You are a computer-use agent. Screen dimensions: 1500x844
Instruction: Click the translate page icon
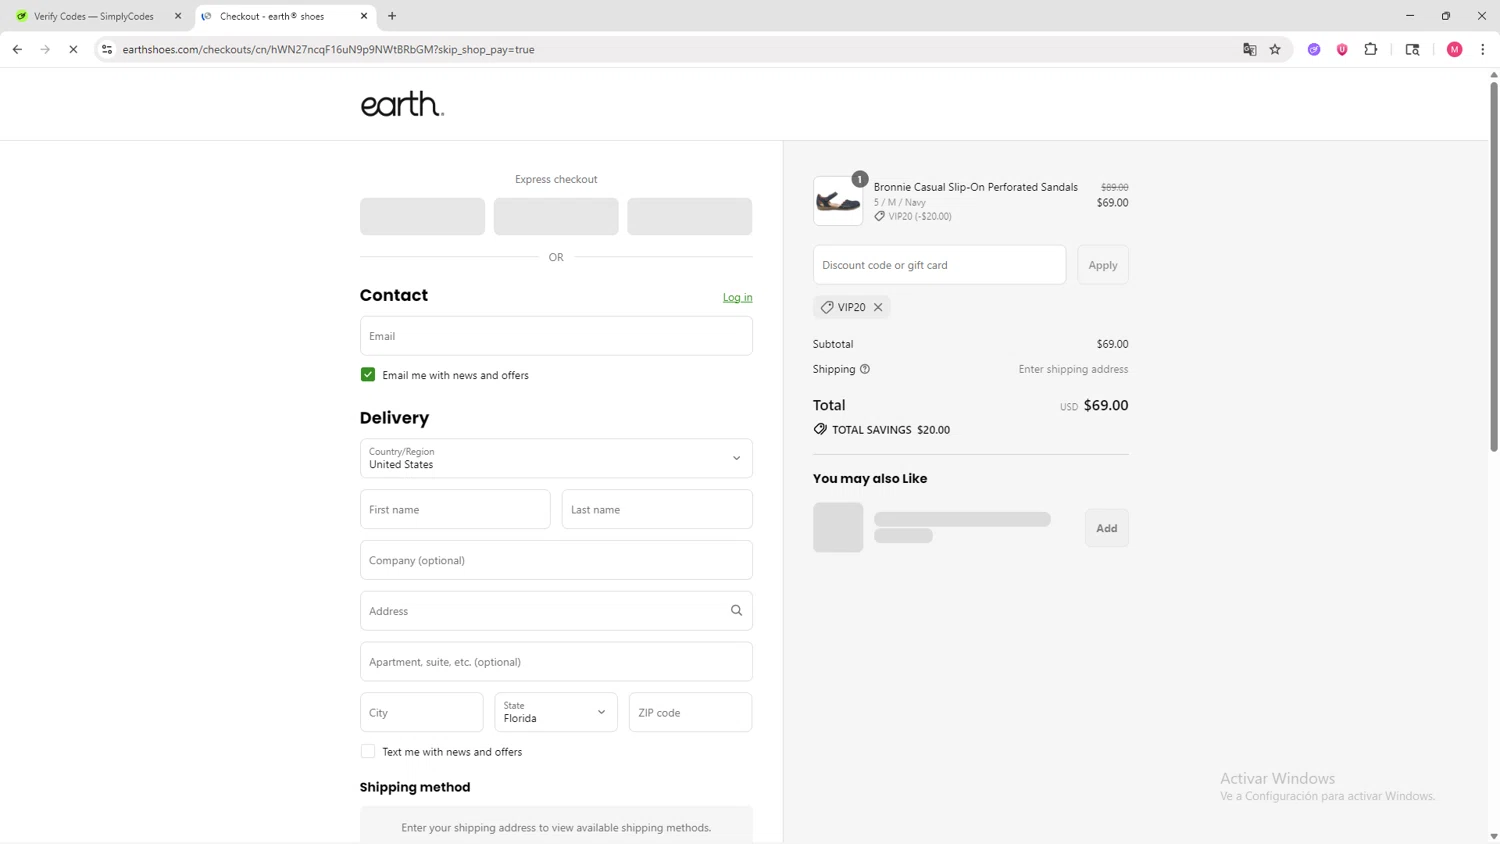pyautogui.click(x=1249, y=49)
